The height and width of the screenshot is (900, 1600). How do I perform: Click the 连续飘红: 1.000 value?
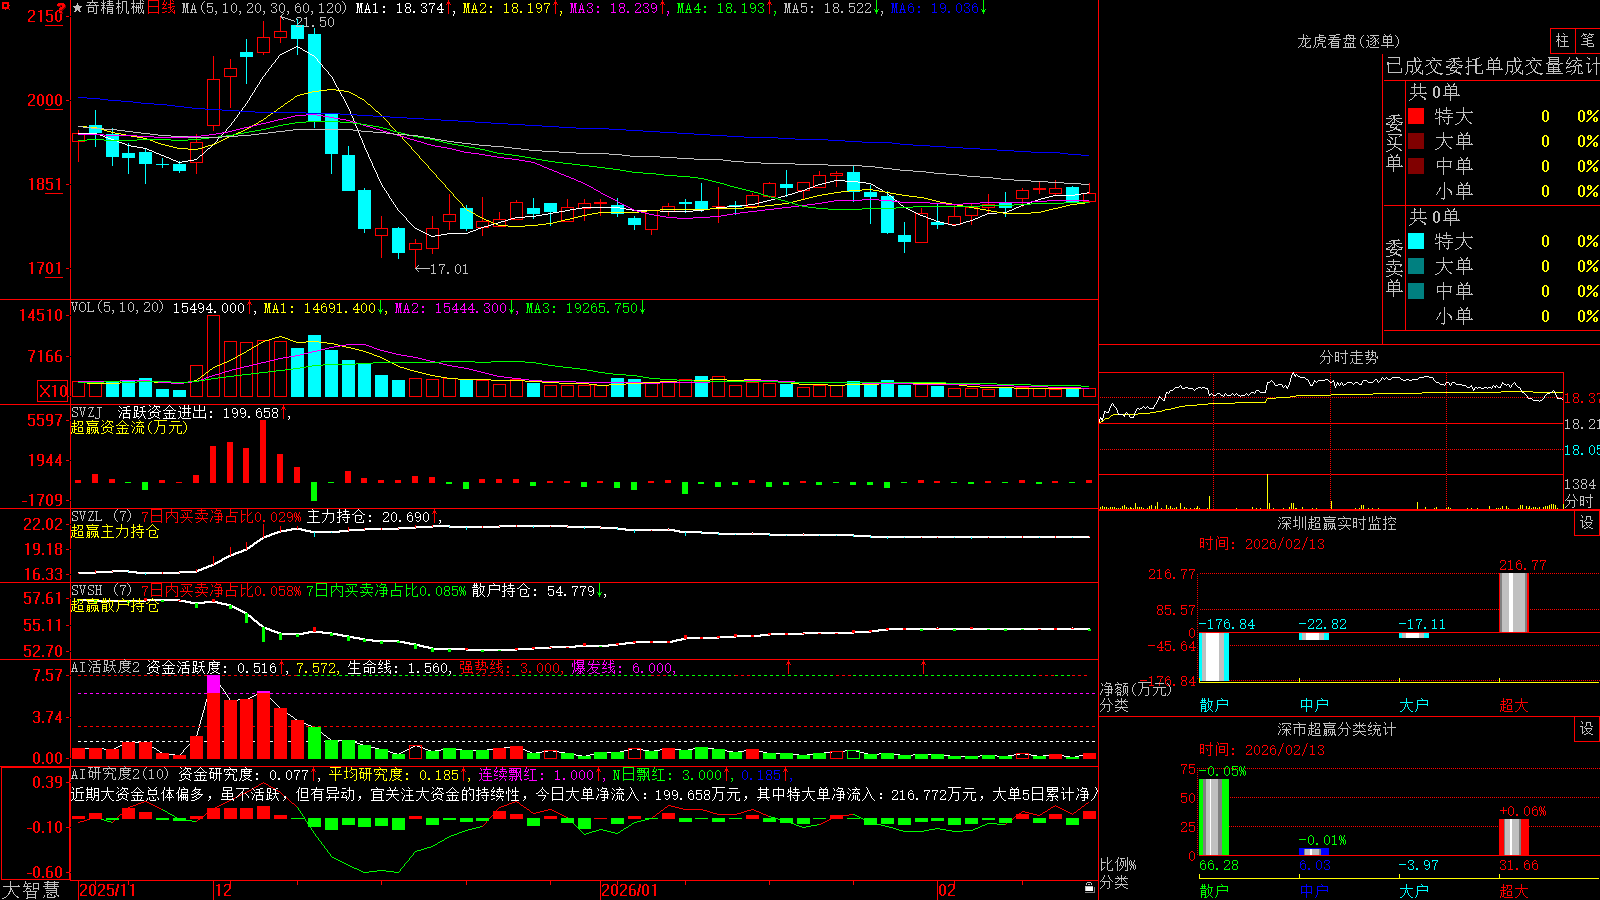(536, 775)
